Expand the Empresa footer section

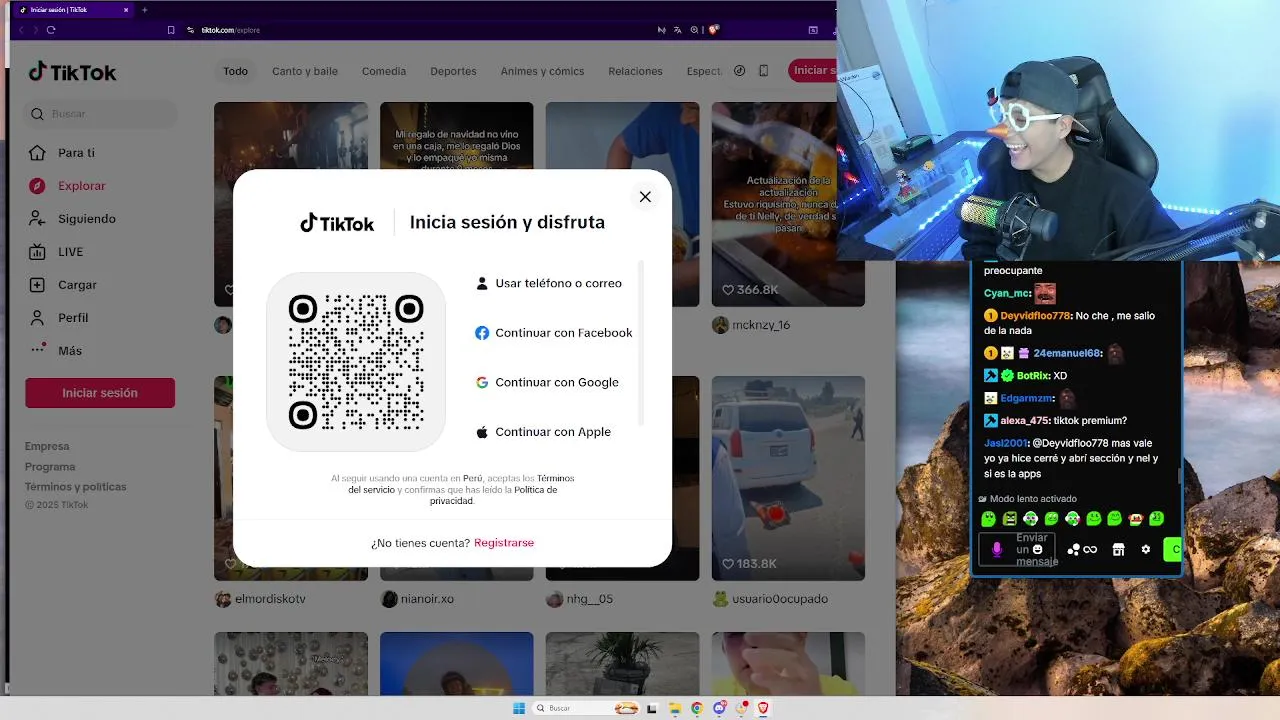tap(47, 446)
